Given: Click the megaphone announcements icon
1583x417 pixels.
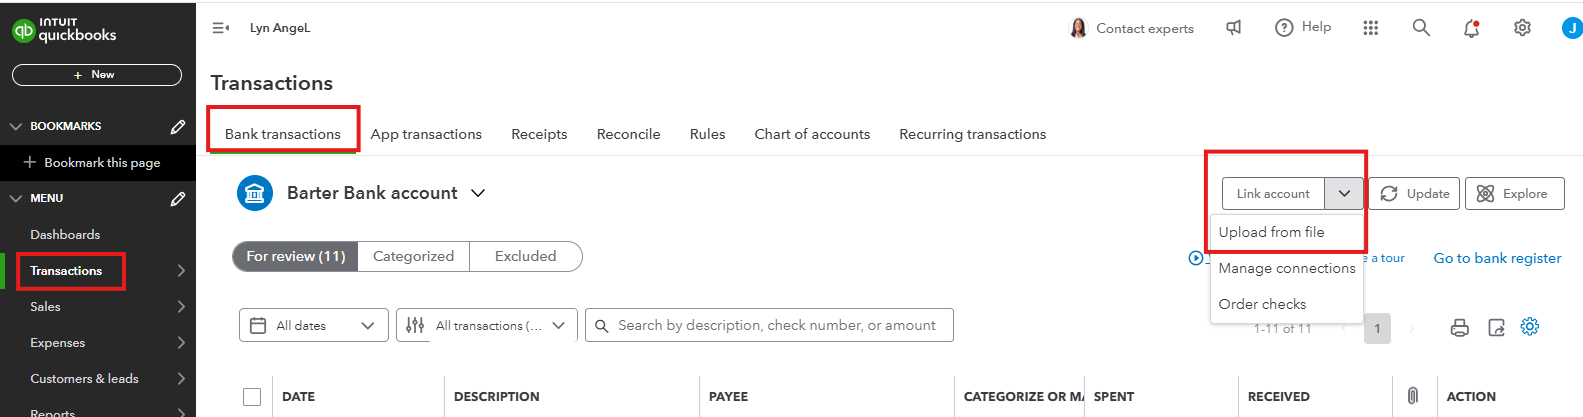Looking at the screenshot, I should tap(1234, 28).
